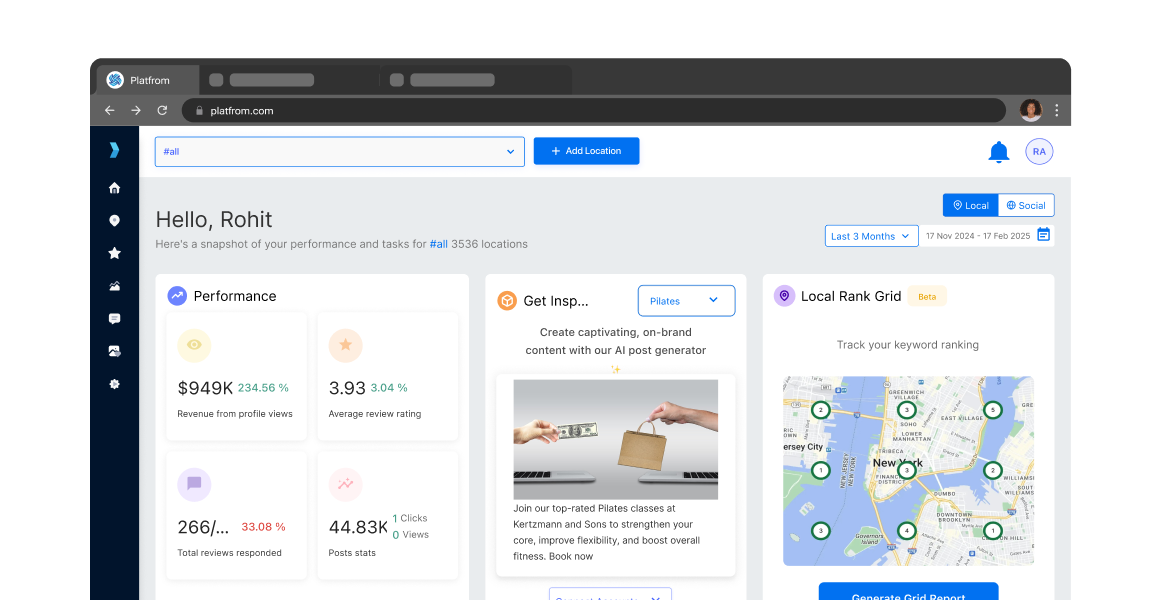
Task: Open the star reviews section in the sidebar
Action: tap(114, 253)
